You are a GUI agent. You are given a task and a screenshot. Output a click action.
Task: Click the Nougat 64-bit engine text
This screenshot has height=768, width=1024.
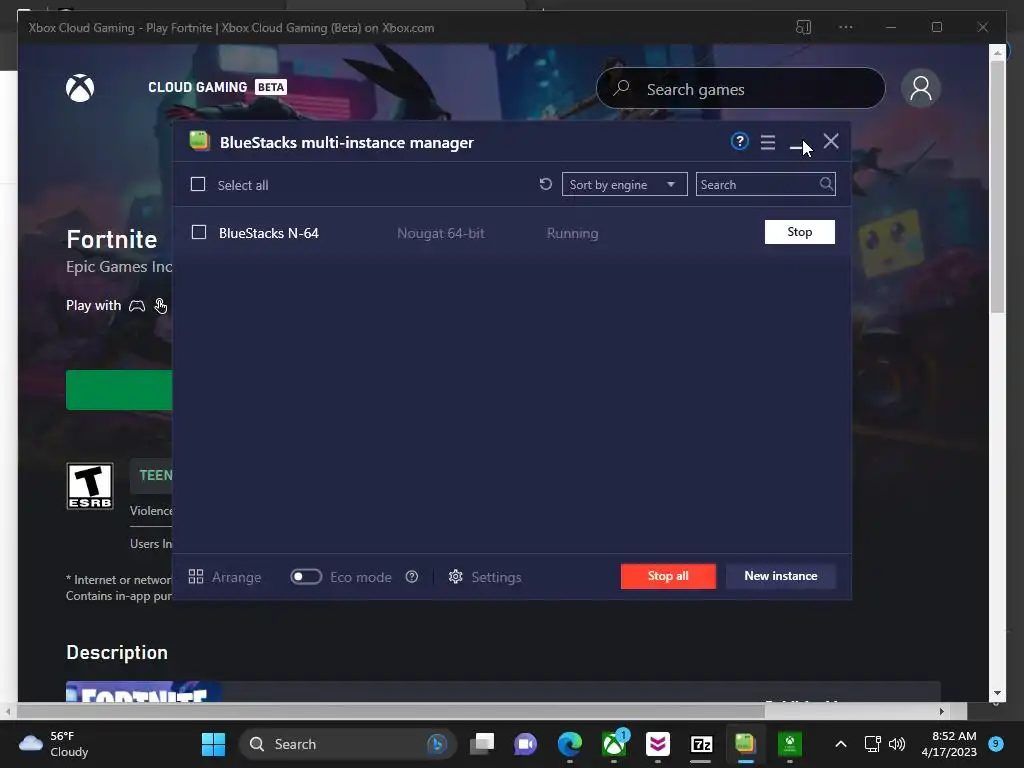[441, 232]
